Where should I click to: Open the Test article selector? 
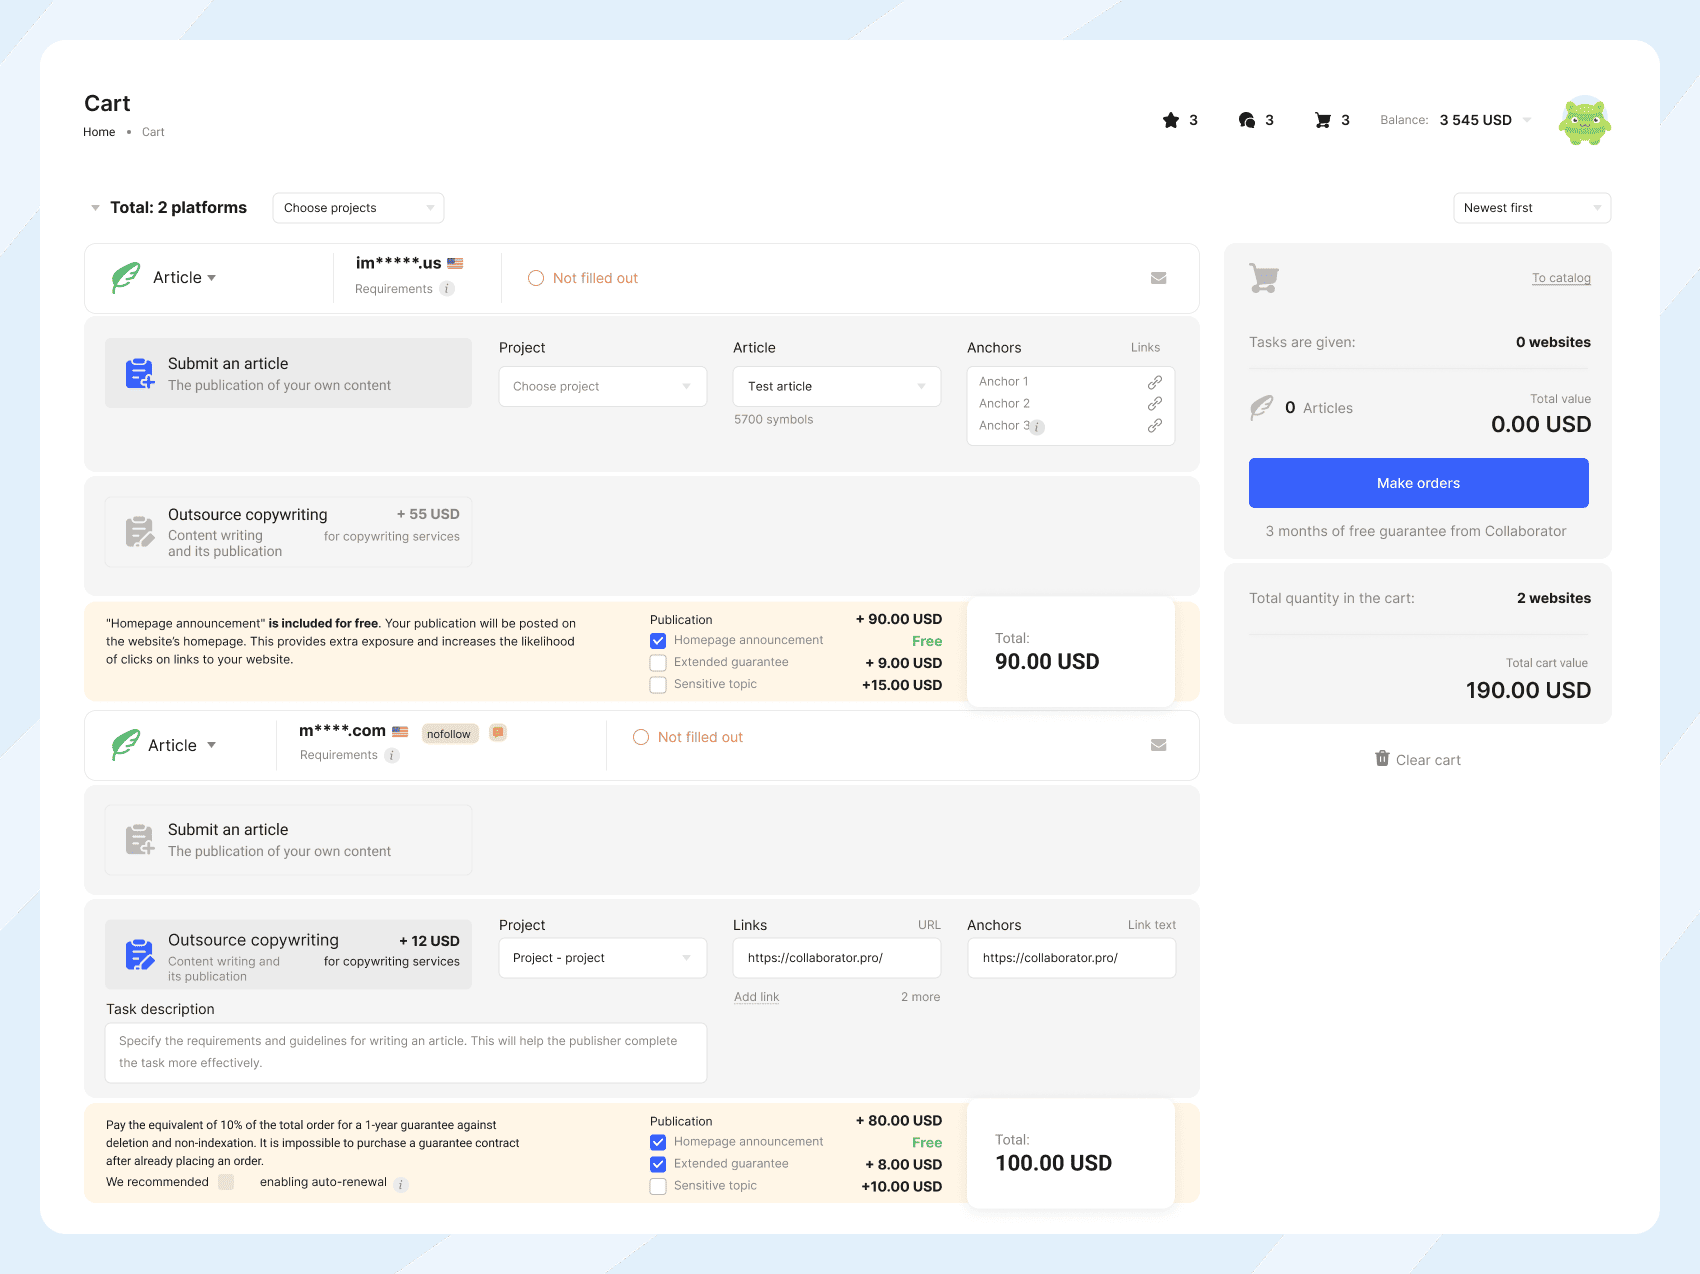click(836, 386)
